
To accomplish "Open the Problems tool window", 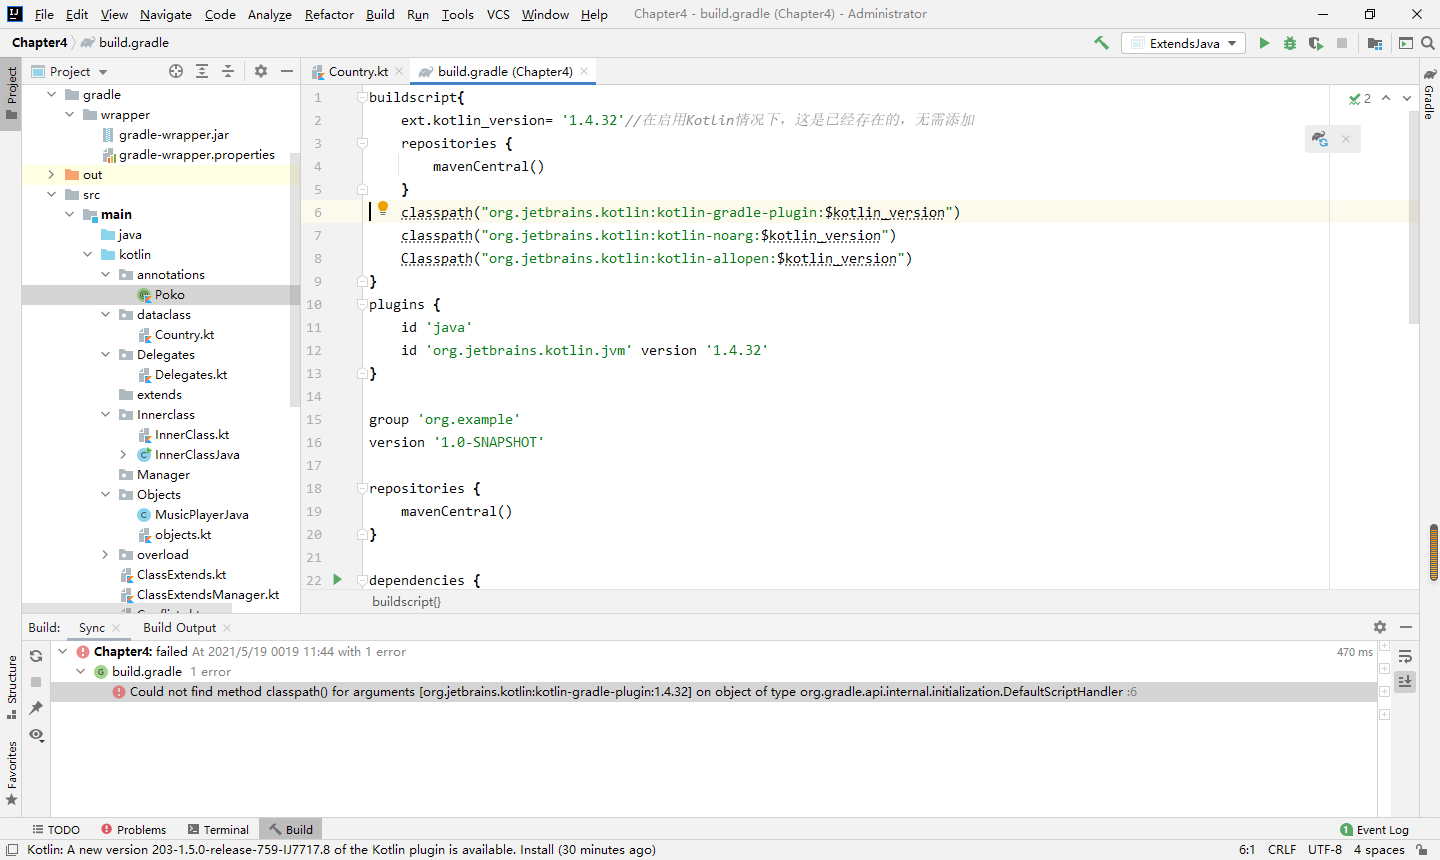I will (x=133, y=829).
